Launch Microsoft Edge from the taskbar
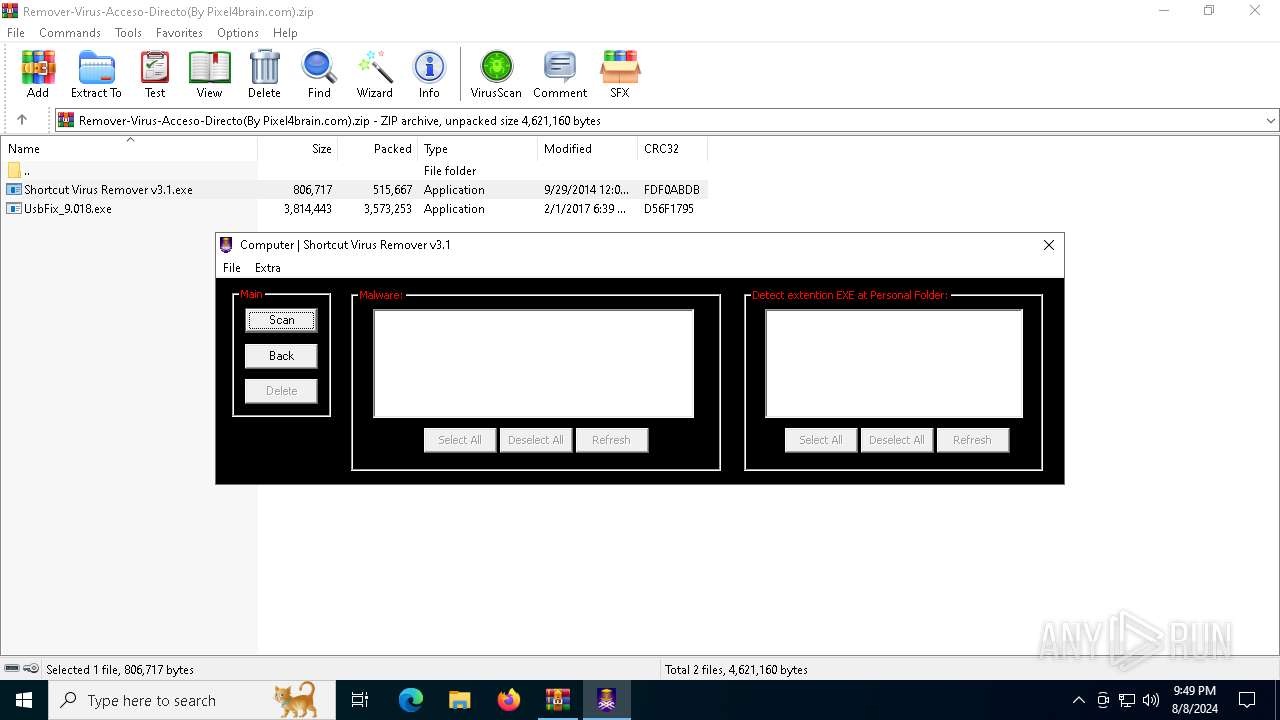This screenshot has width=1280, height=720. (x=411, y=700)
